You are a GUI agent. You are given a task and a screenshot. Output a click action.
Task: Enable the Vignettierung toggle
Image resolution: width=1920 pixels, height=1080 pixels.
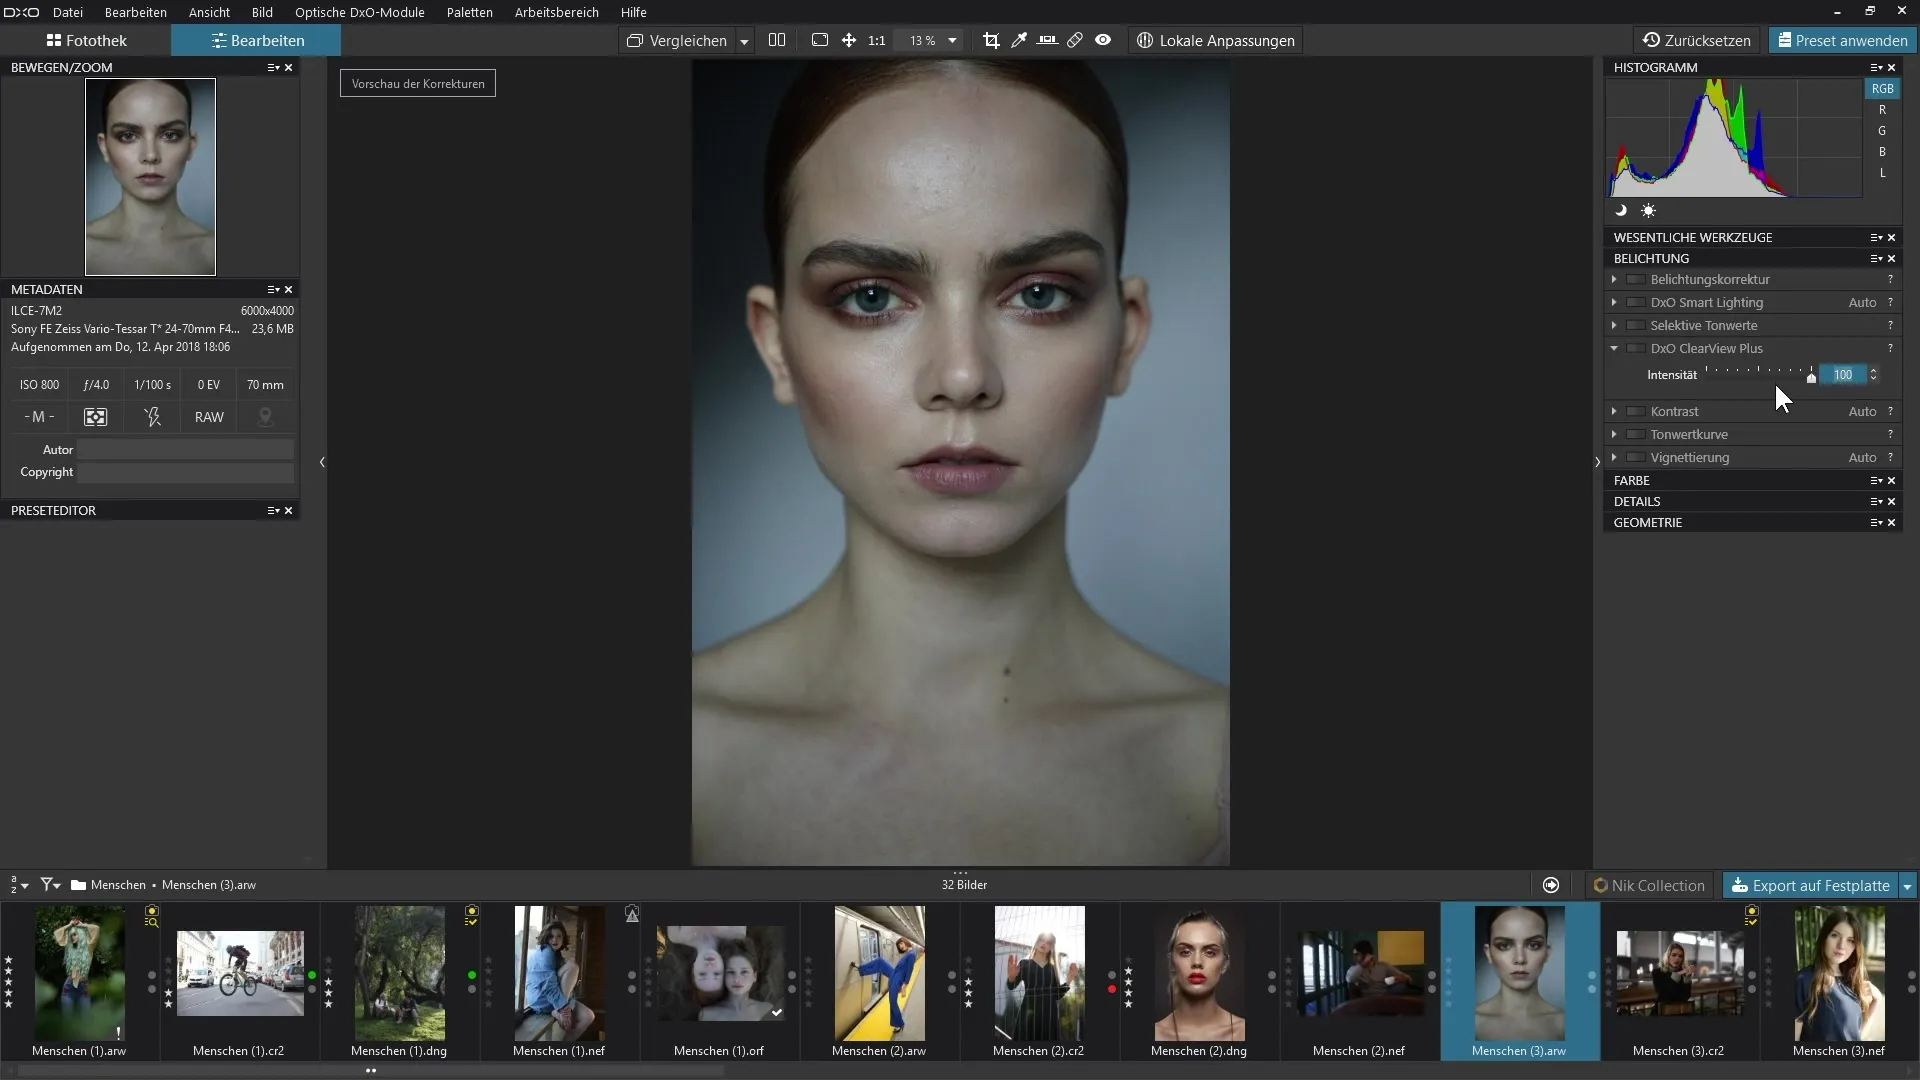point(1636,457)
